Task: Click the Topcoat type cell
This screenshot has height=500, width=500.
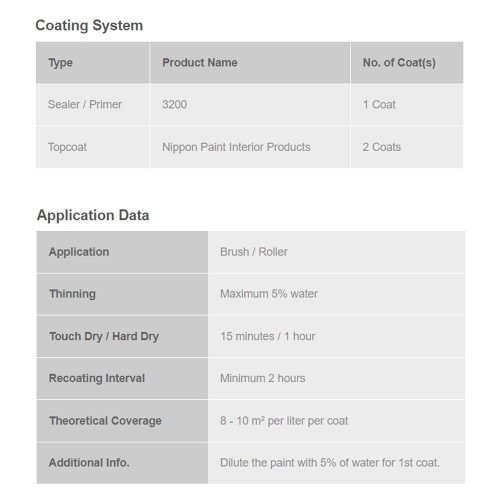Action: [93, 147]
